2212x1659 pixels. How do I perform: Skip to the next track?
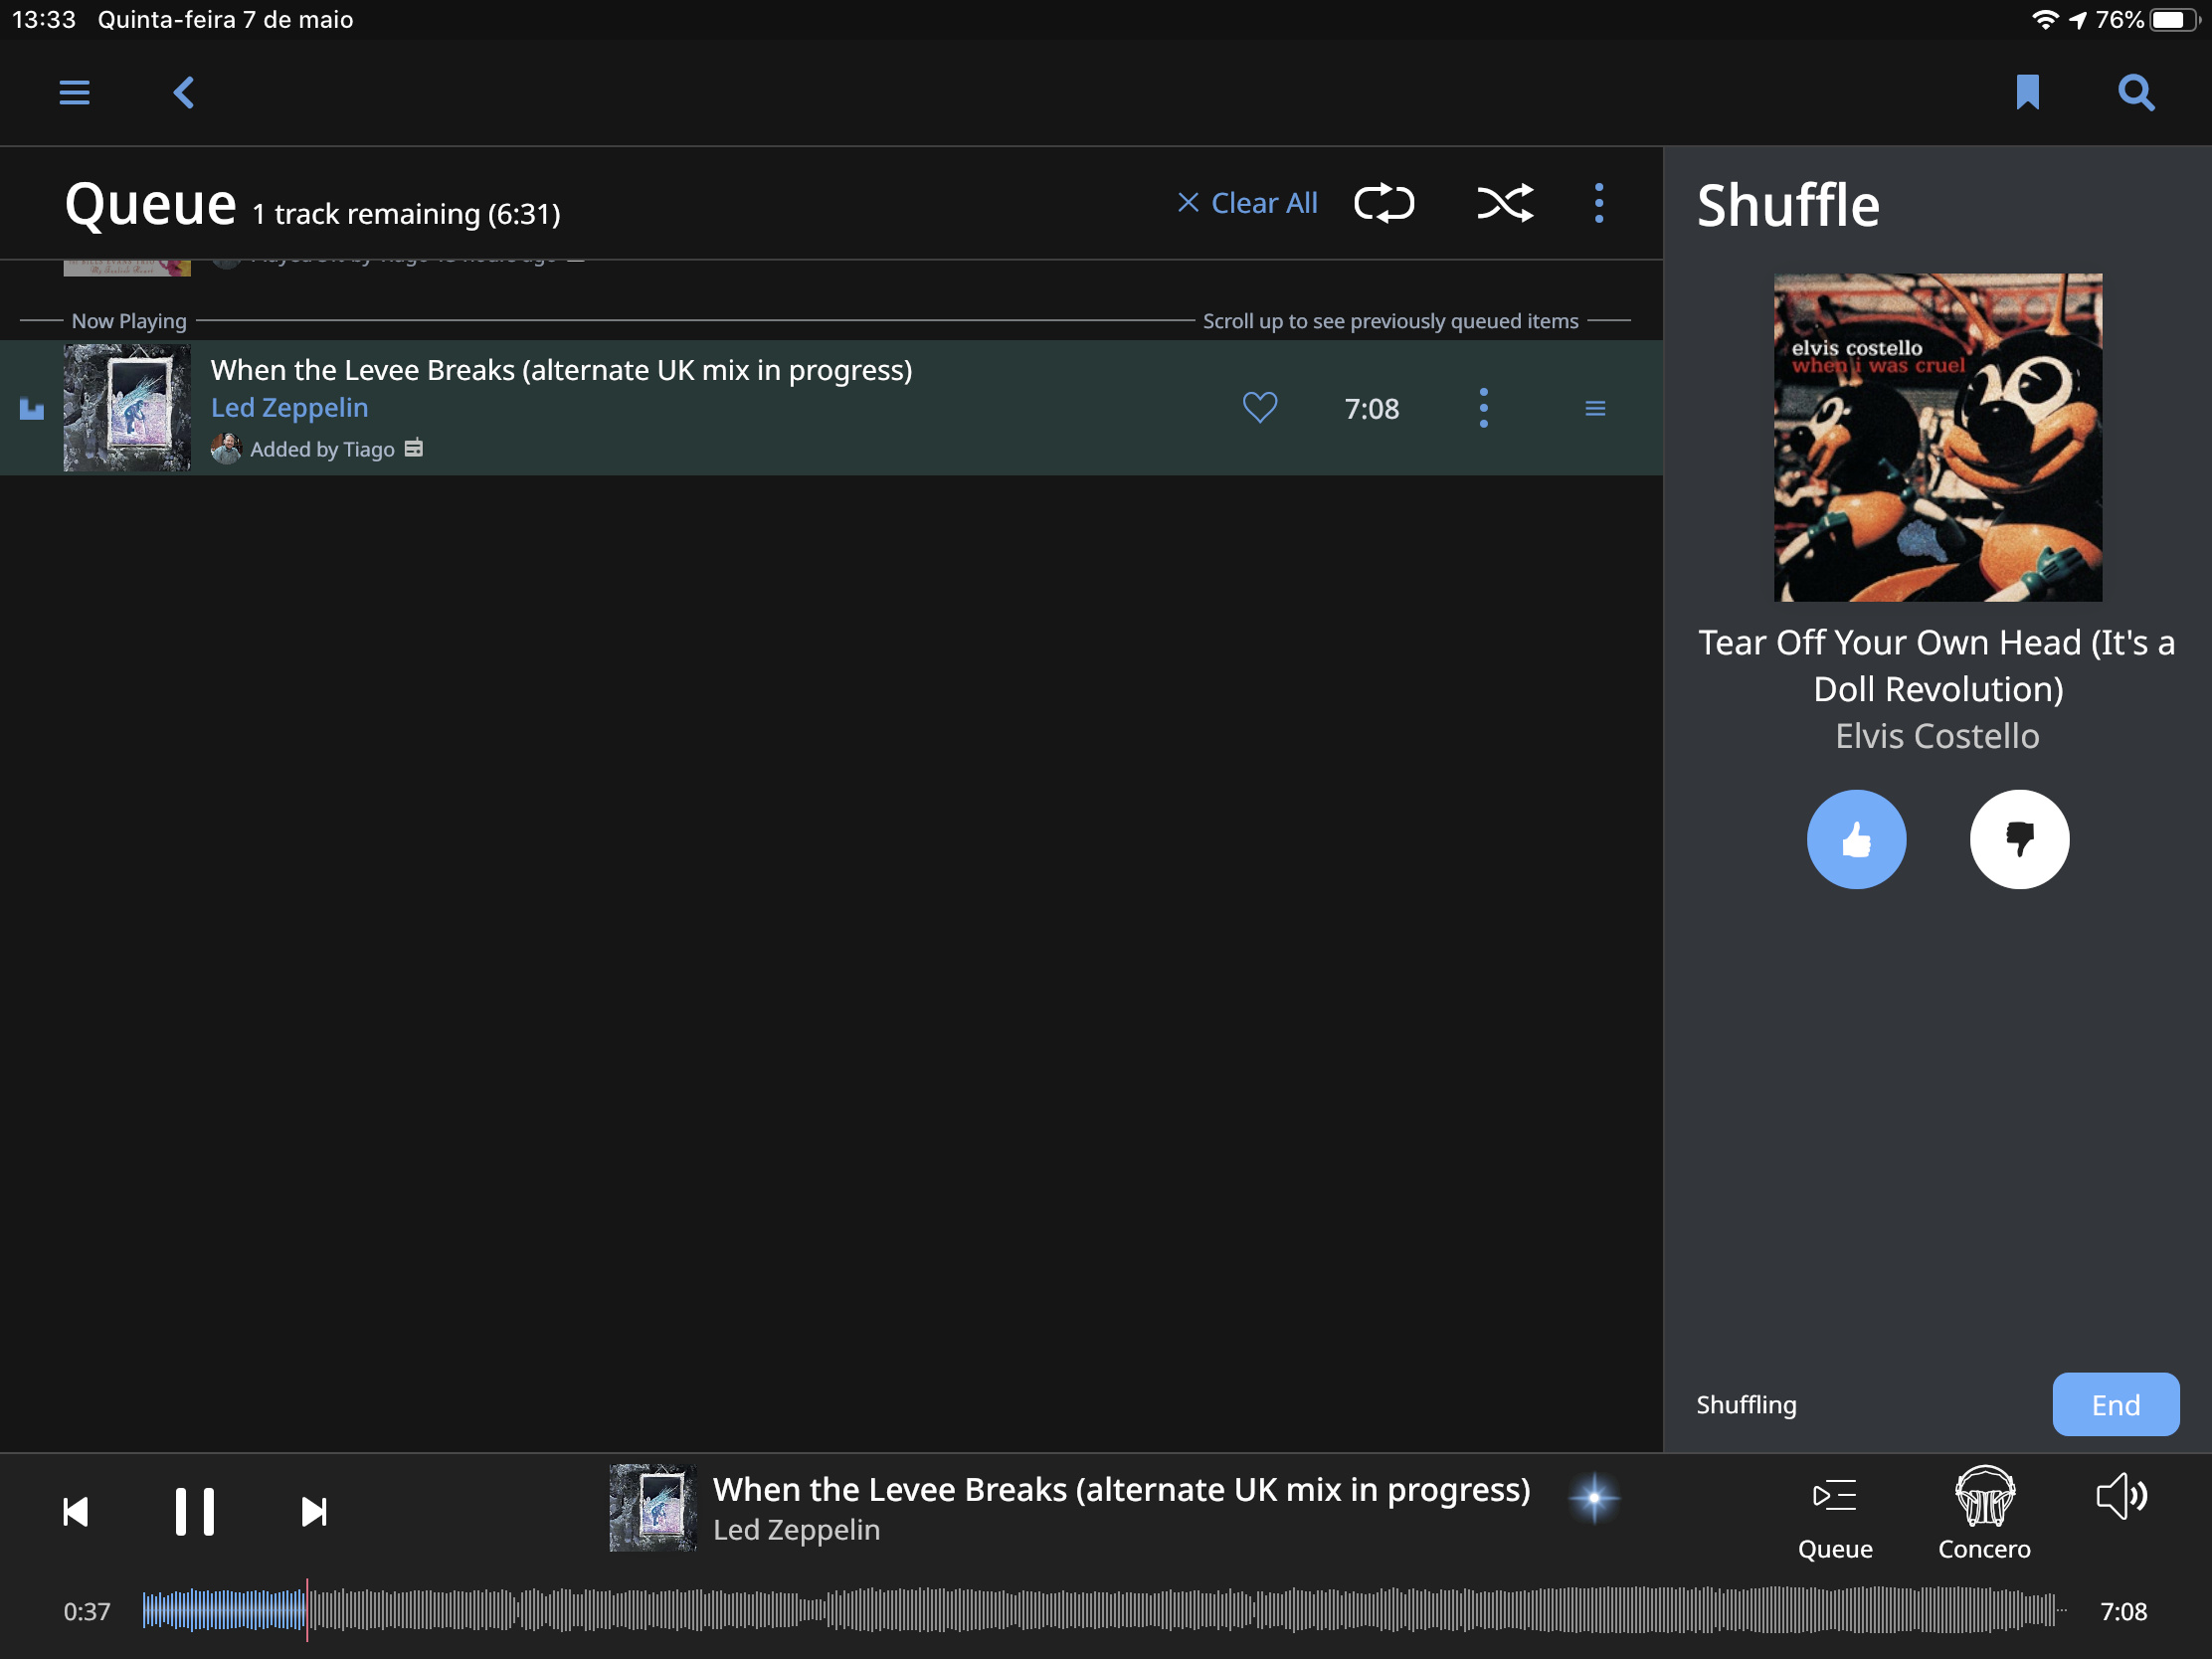pyautogui.click(x=314, y=1511)
